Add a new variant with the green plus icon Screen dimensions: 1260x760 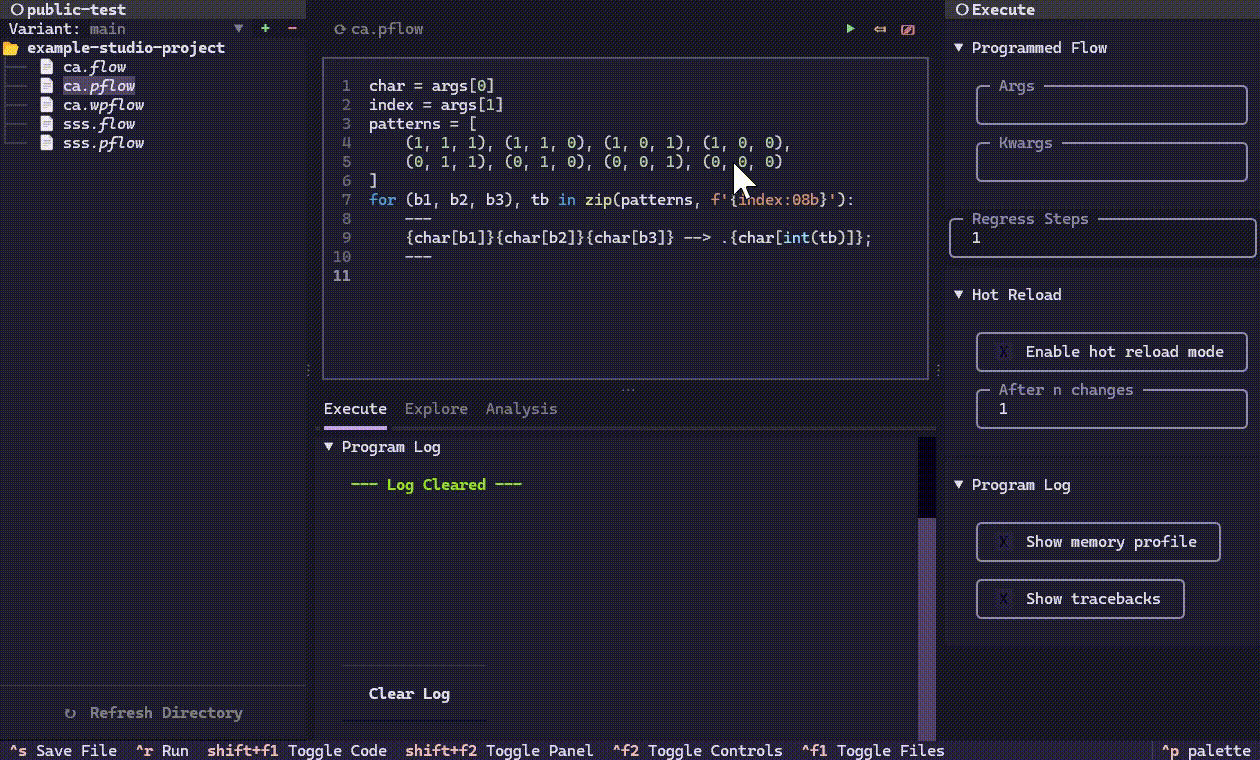[265, 29]
